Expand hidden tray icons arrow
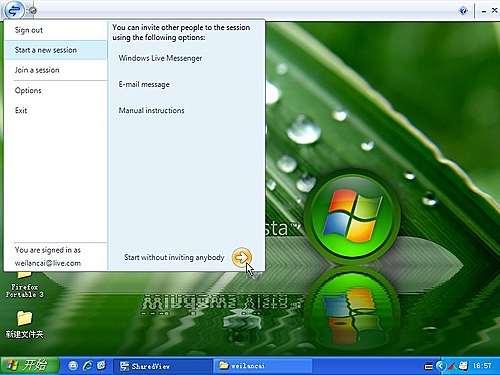 441,366
